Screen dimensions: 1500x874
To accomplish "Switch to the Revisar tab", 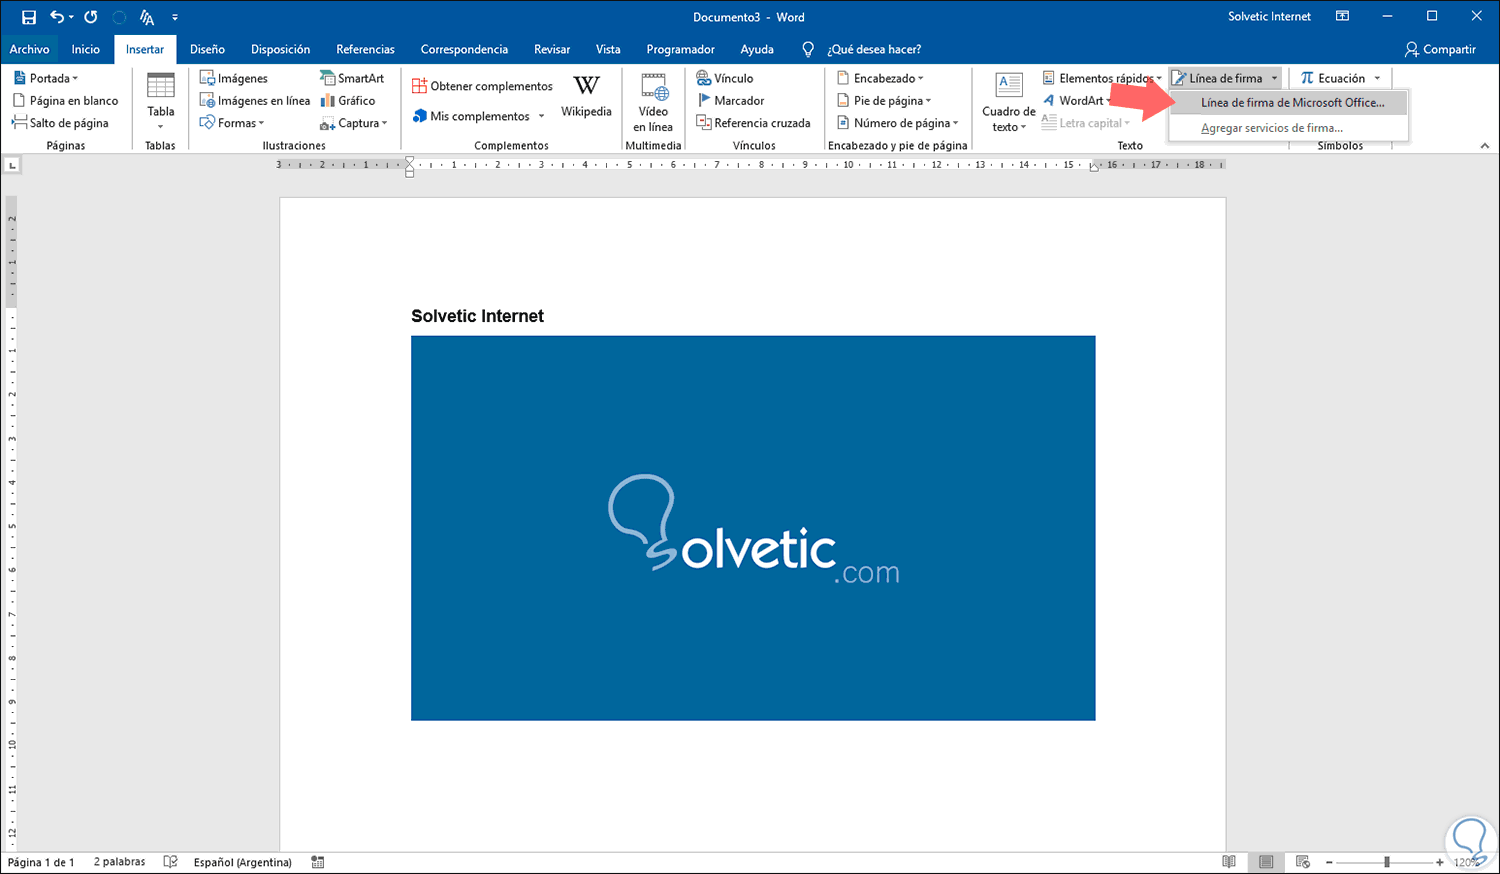I will pos(552,49).
